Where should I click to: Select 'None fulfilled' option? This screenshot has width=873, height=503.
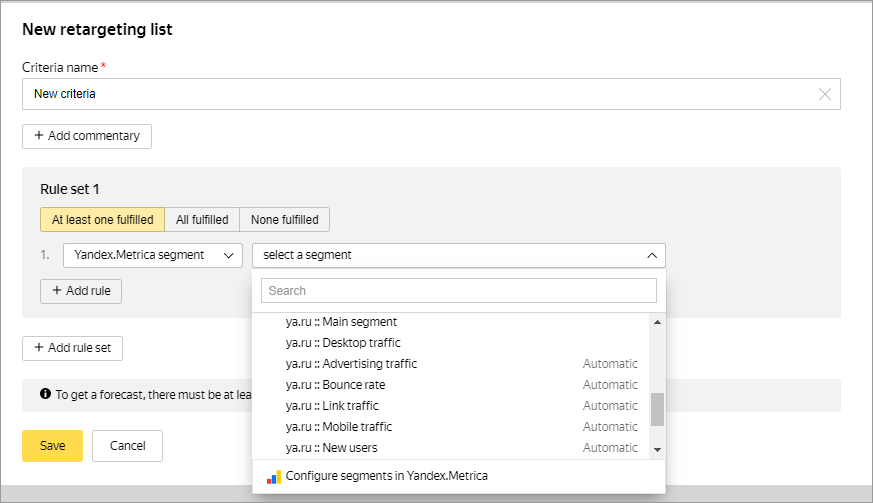tap(284, 220)
